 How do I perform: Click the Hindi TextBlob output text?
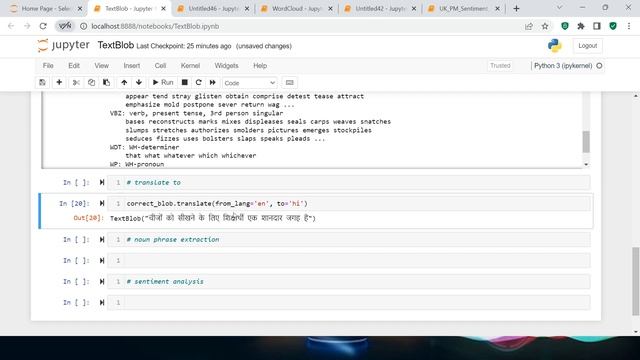[213, 218]
